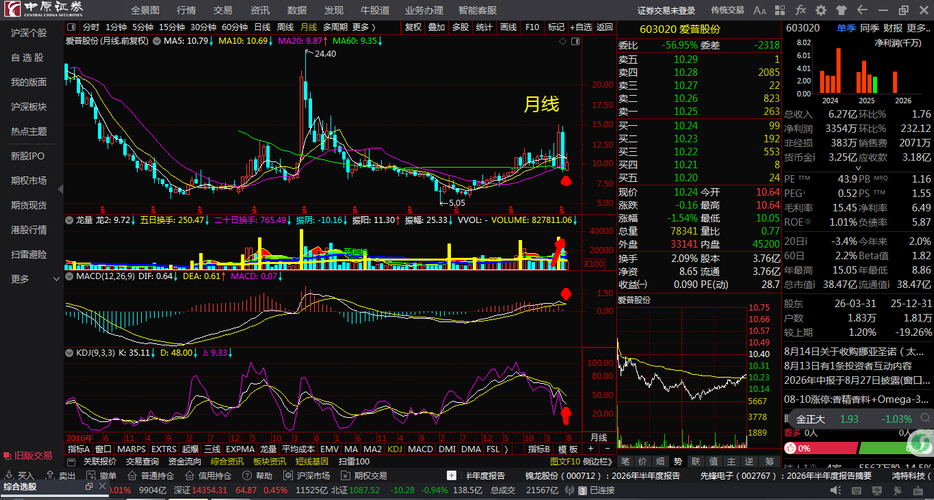Click the 帮助 help question icon

[246, 476]
